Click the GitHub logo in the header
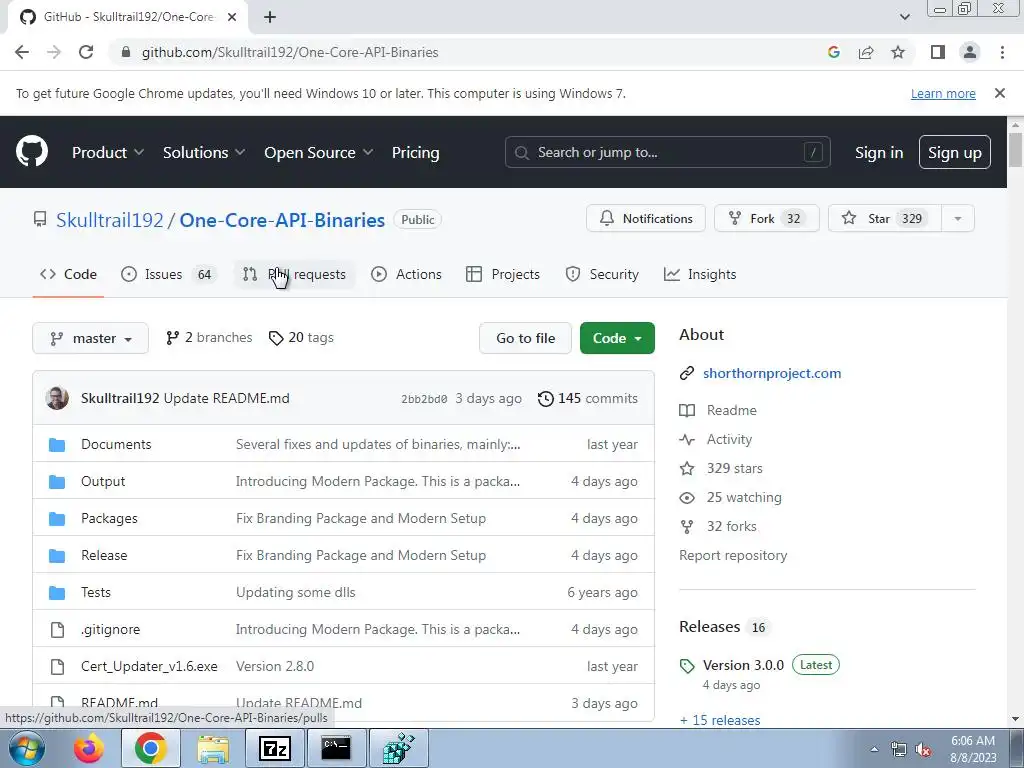The image size is (1024, 768). pyautogui.click(x=32, y=152)
